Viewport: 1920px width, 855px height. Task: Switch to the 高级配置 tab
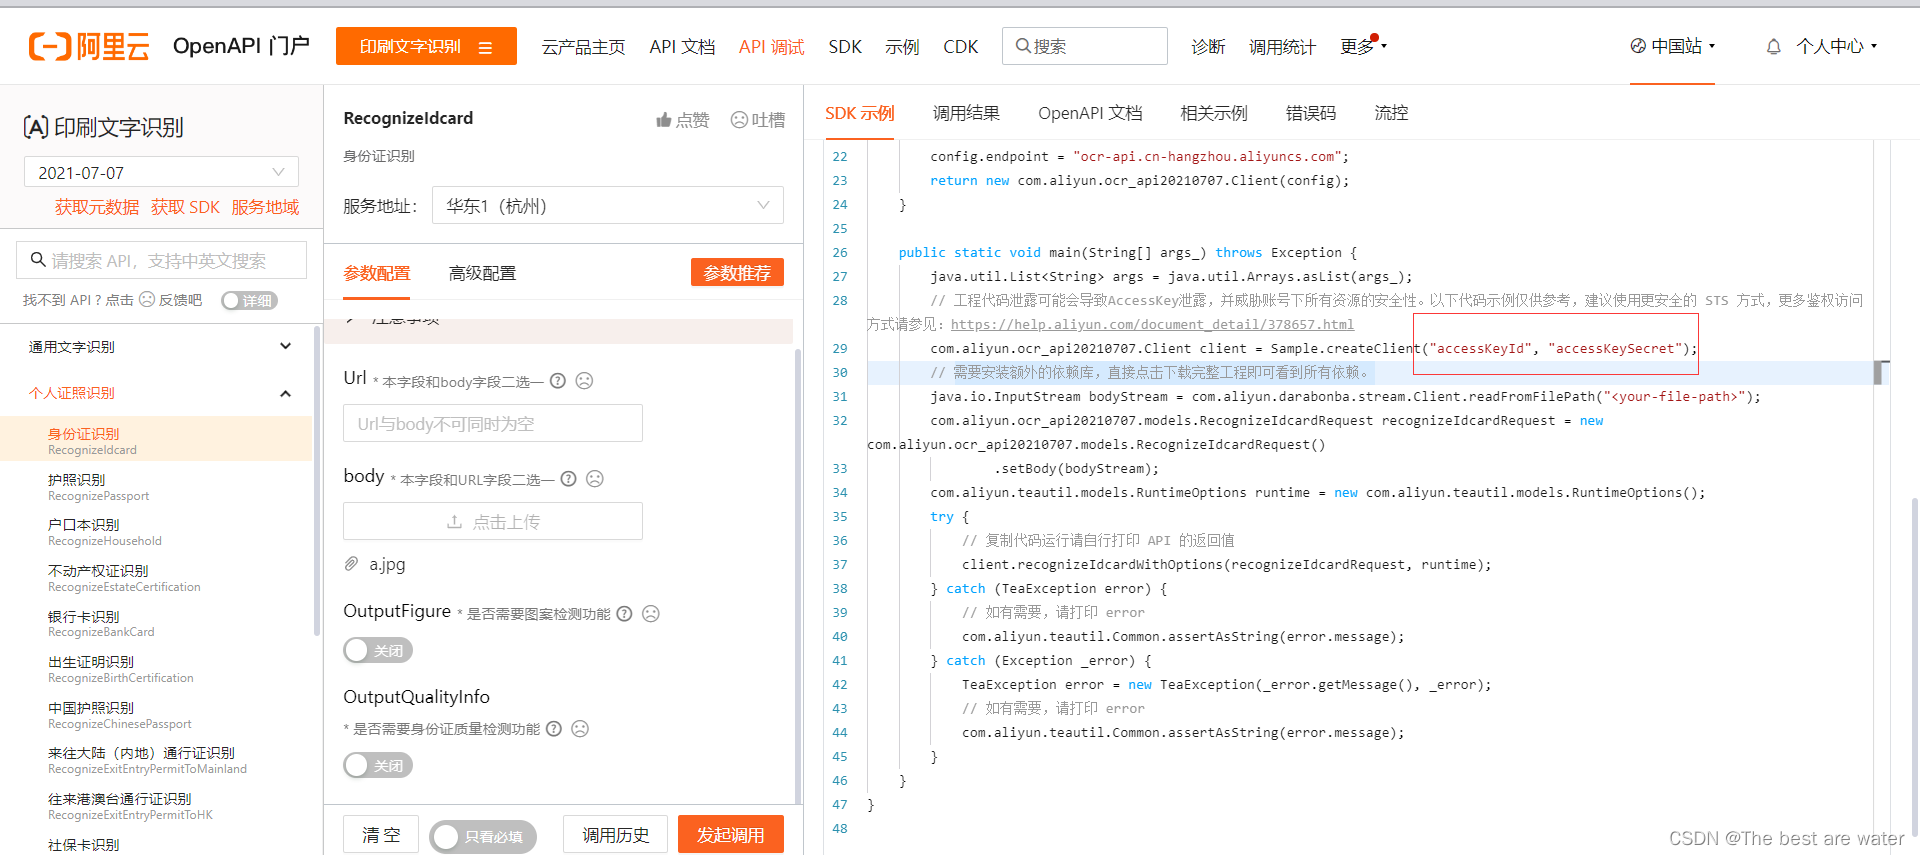coord(482,273)
